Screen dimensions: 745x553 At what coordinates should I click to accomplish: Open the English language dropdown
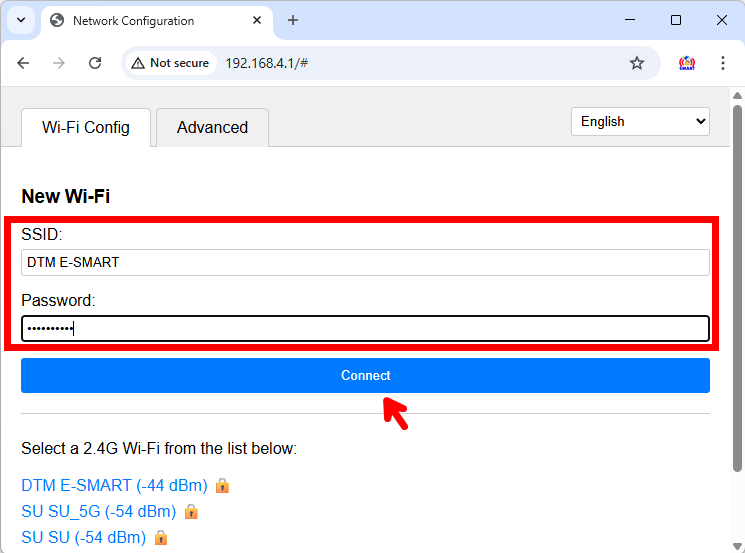click(640, 121)
